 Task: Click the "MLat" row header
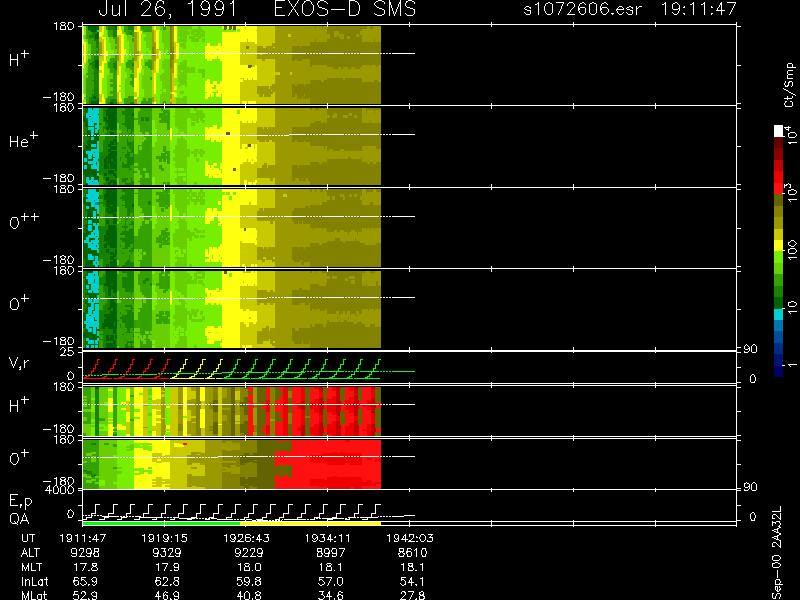coord(34,595)
